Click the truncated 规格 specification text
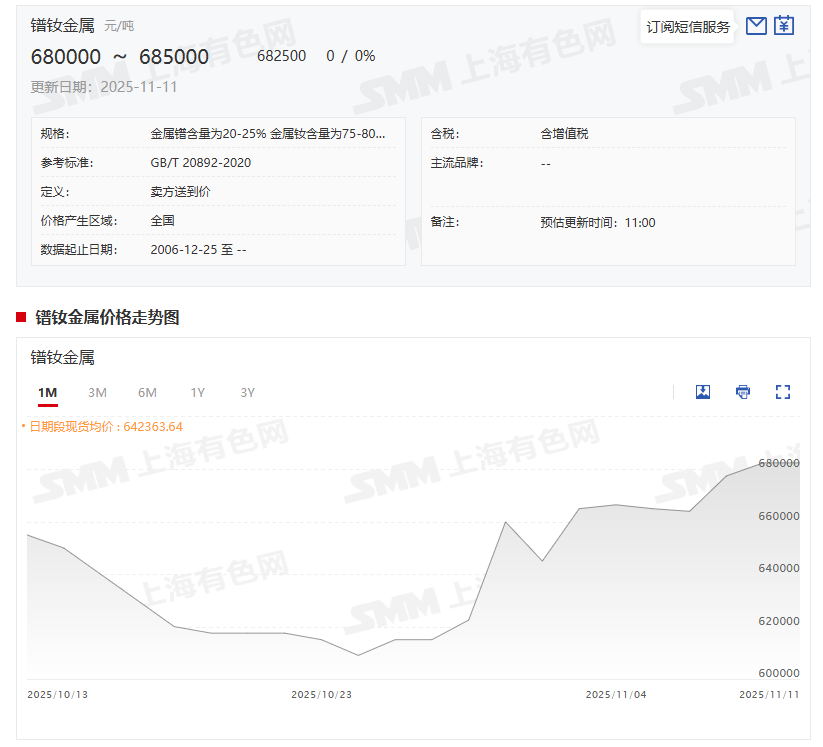 click(268, 133)
